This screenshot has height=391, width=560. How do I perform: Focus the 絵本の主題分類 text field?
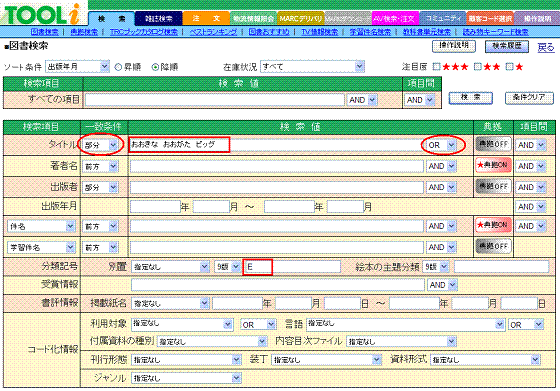[x=501, y=267]
